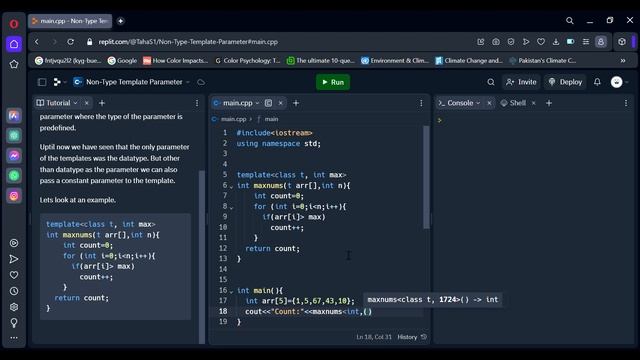640x360 pixels.
Task: Click the green Run button
Action: point(333,82)
